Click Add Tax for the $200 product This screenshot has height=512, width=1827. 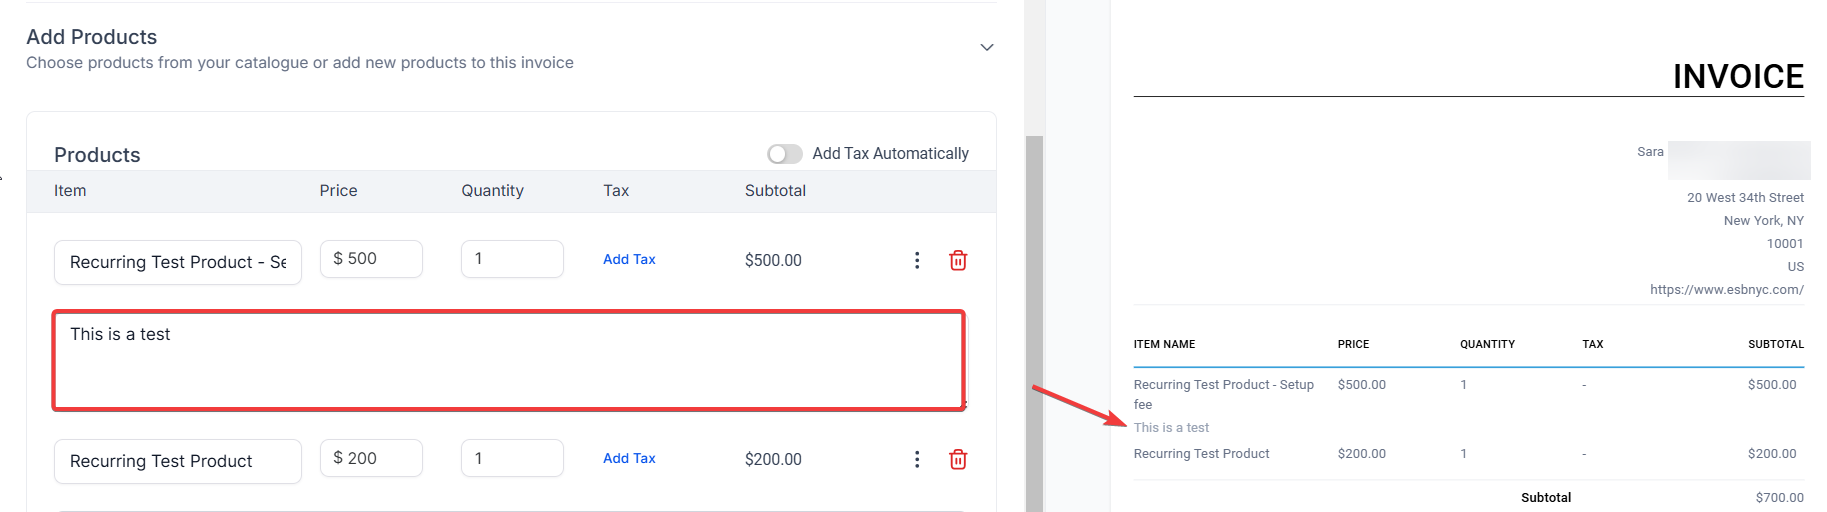[629, 458]
